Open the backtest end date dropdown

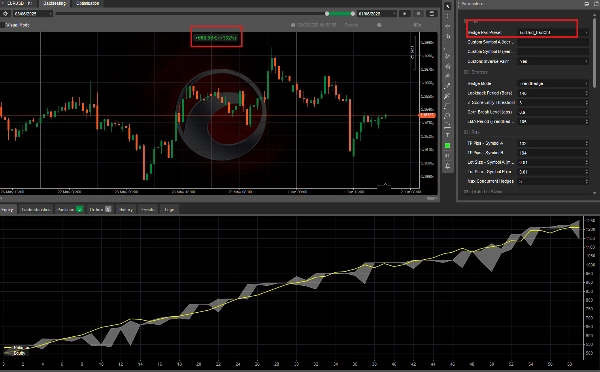coord(377,14)
